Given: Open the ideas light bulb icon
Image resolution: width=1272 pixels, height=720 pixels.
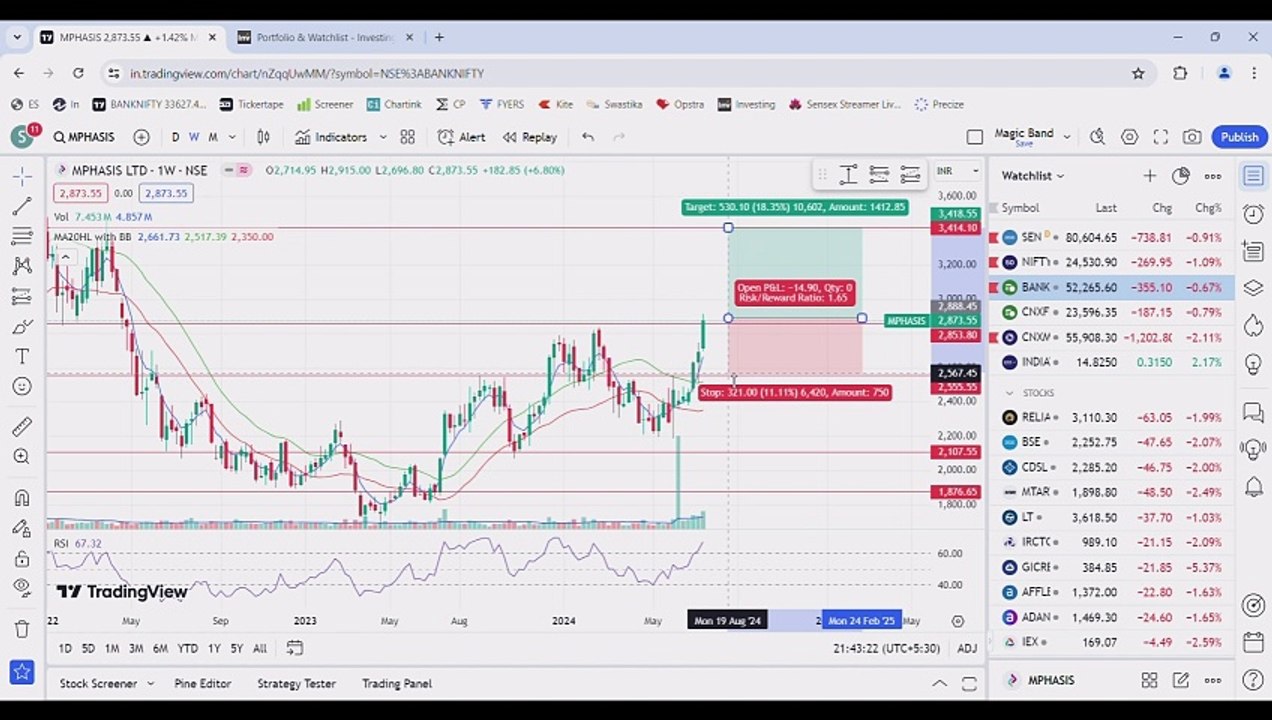Looking at the screenshot, I should point(1253,363).
